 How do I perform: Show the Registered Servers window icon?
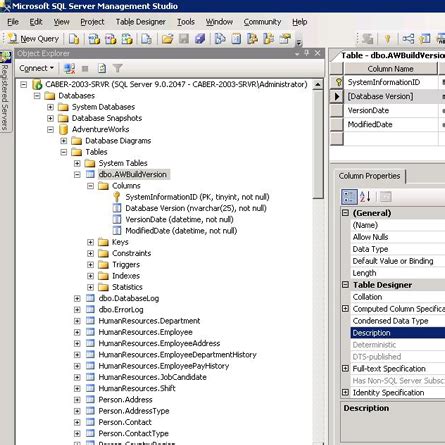[x=220, y=39]
